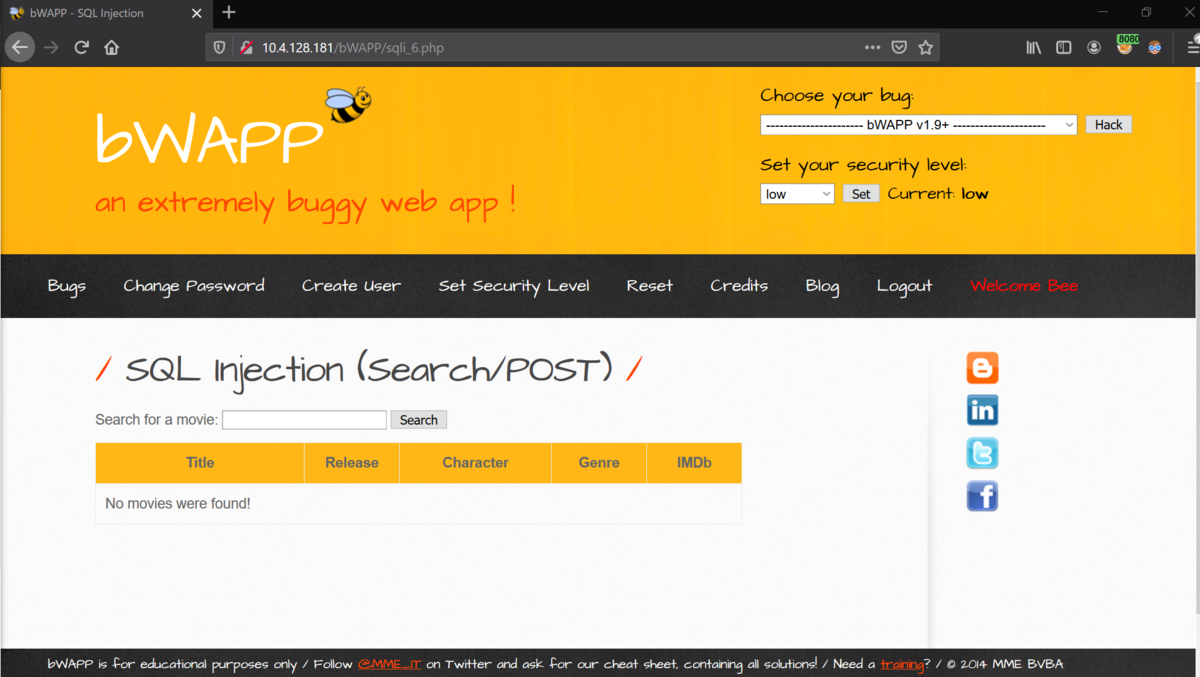Open the Firefox hamburger menu
1200x677 pixels.
tap(1192, 47)
